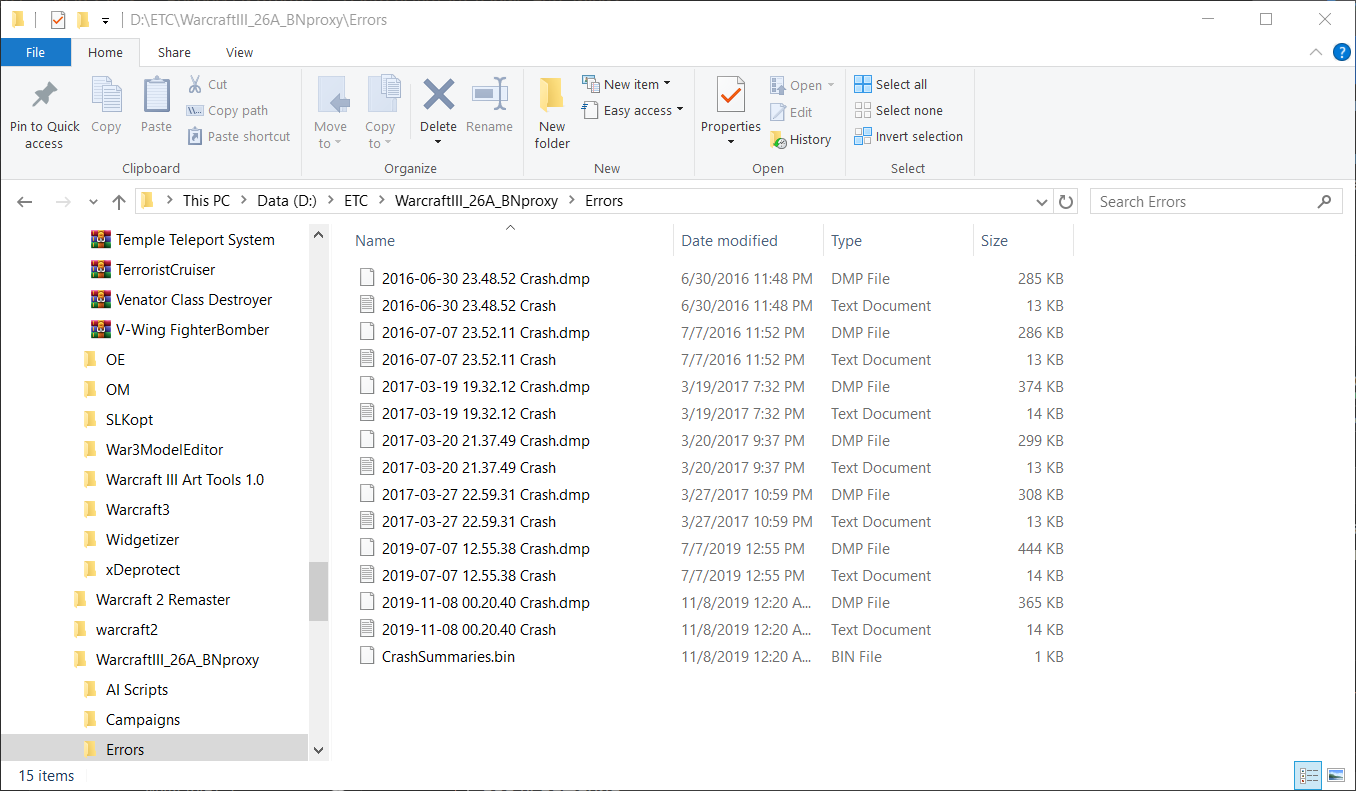
Task: Click navigation pane scroll up arrow
Action: pos(319,235)
